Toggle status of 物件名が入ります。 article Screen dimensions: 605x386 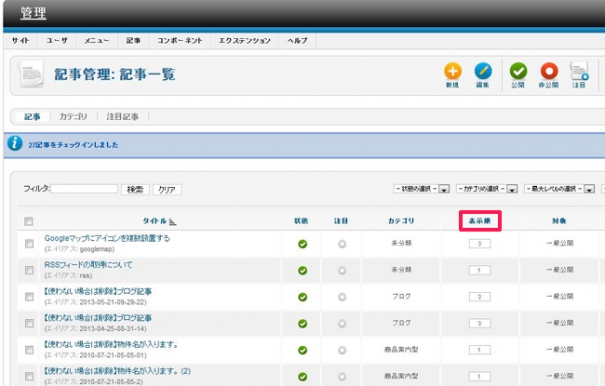[302, 350]
